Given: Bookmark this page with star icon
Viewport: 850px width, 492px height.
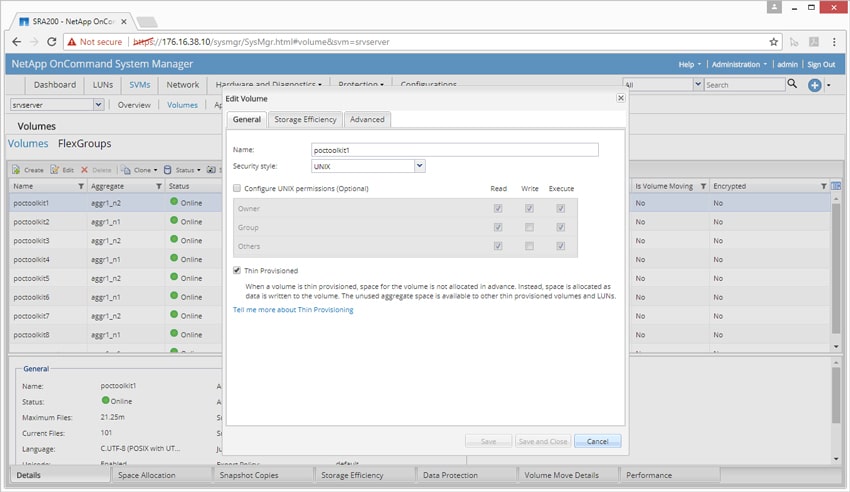Looking at the screenshot, I should [x=774, y=42].
